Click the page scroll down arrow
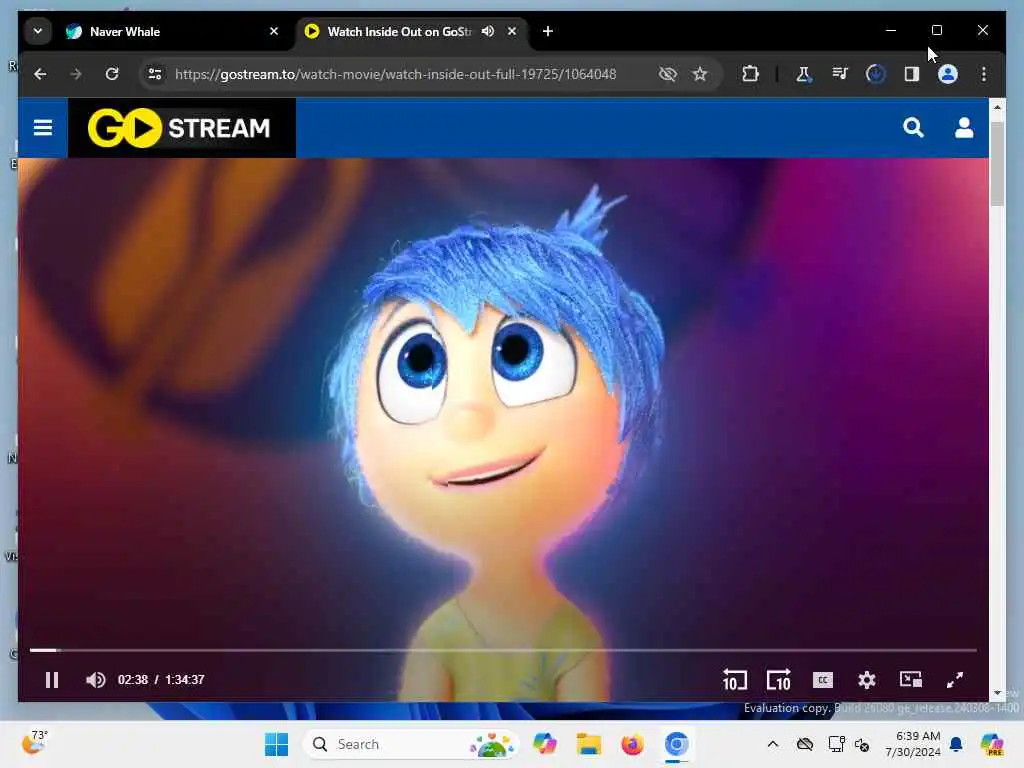1024x768 pixels. (x=997, y=693)
